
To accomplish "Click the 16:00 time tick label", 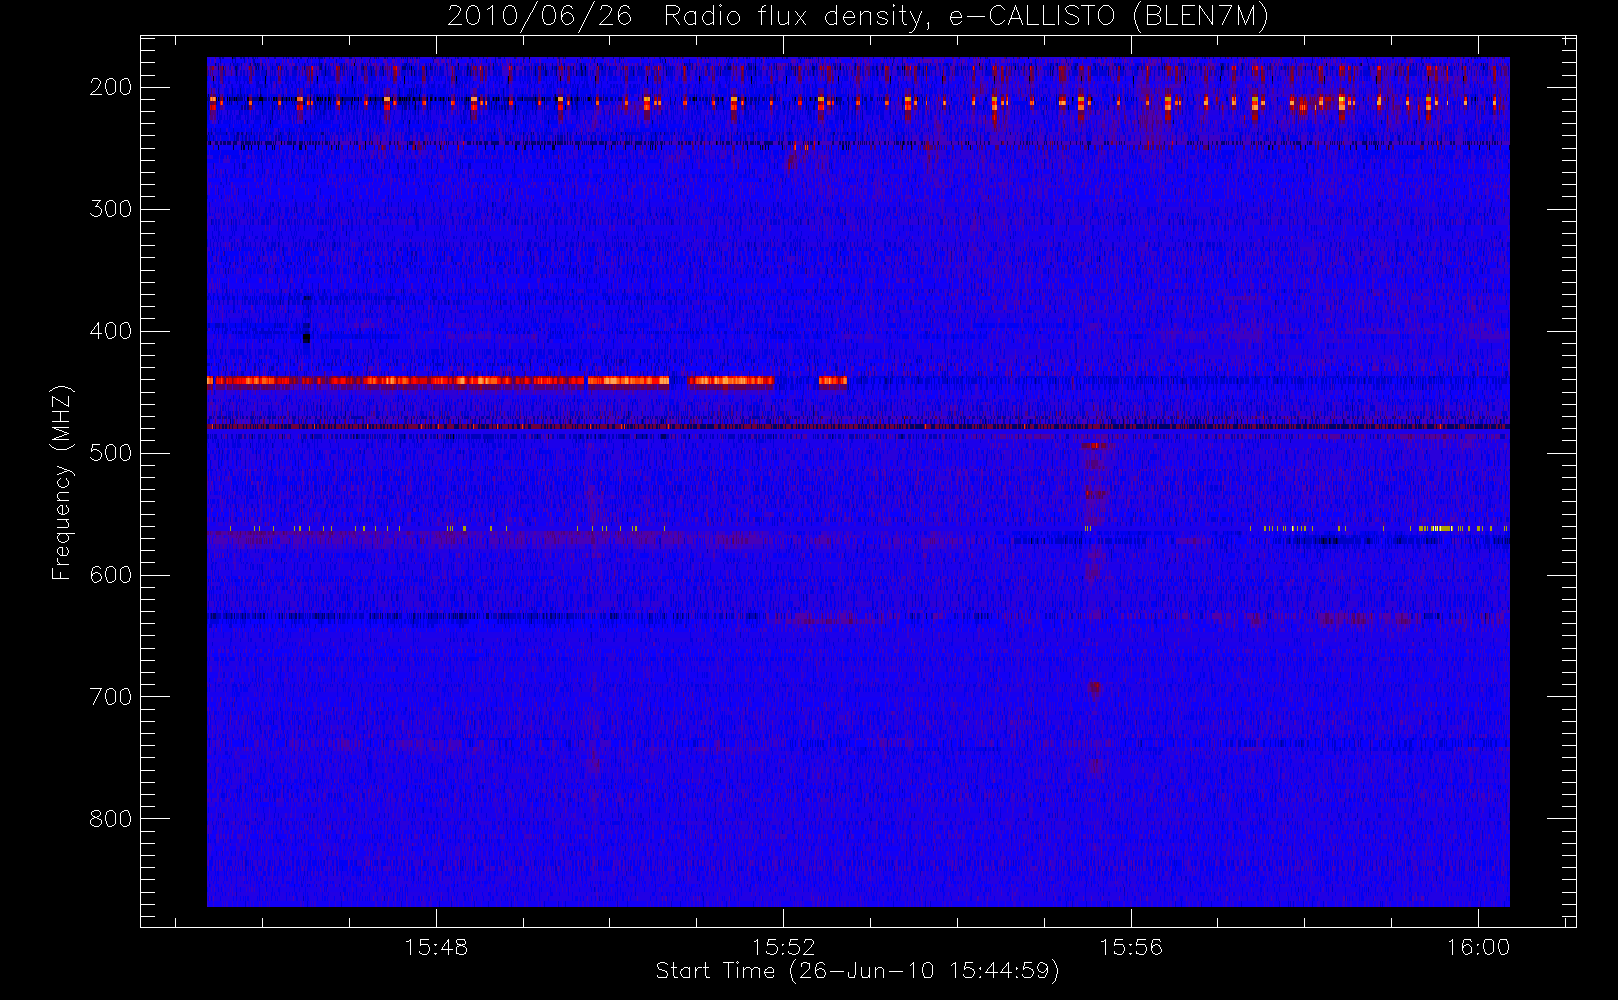I will tap(1478, 947).
